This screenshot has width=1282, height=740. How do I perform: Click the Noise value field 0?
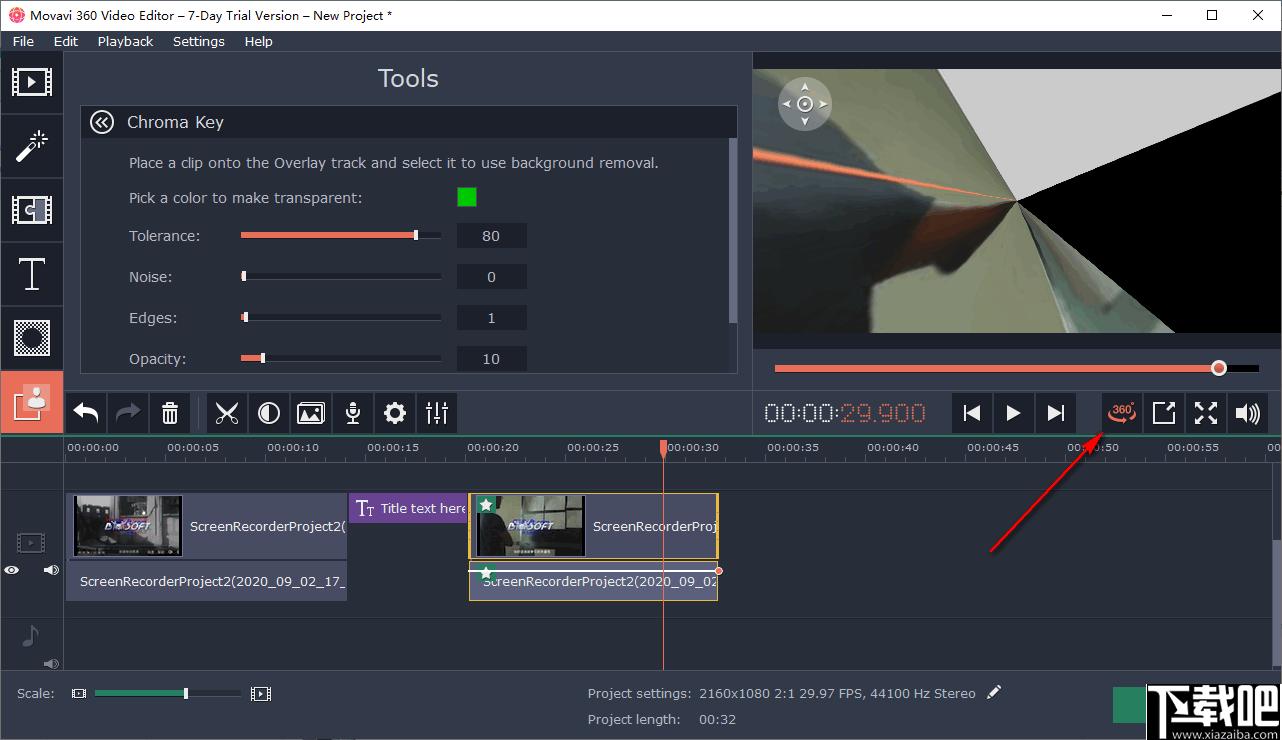click(491, 277)
